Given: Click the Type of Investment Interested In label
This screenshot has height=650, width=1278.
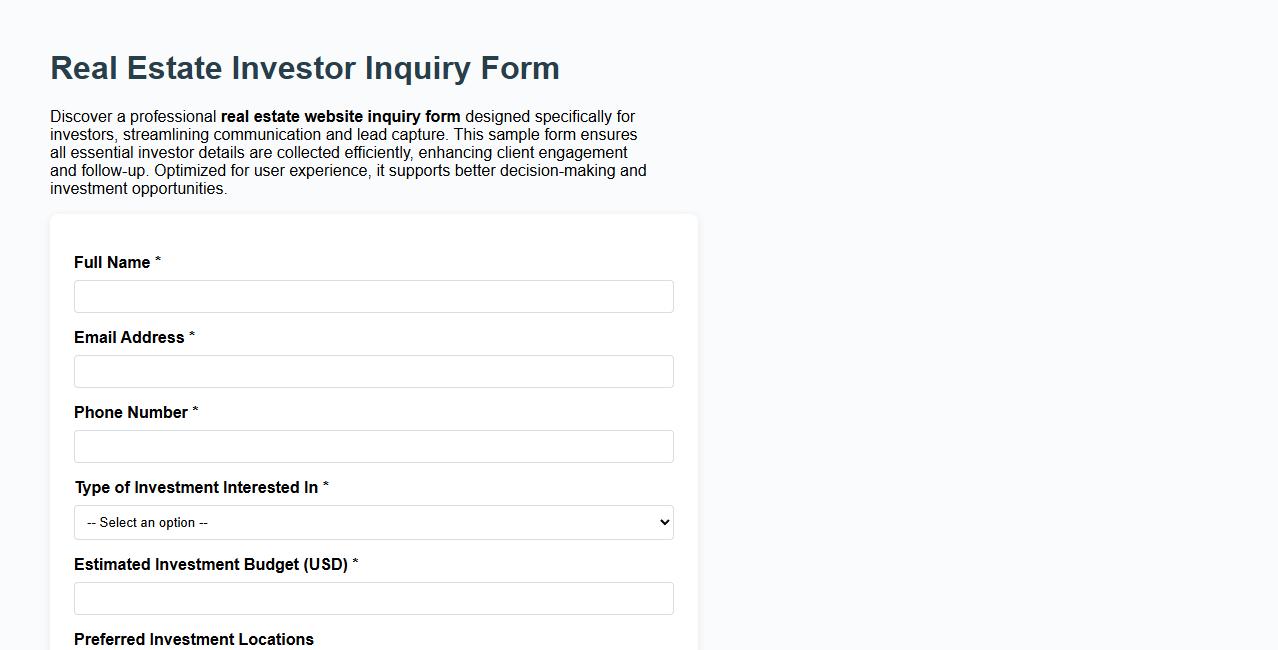Looking at the screenshot, I should pyautogui.click(x=196, y=487).
